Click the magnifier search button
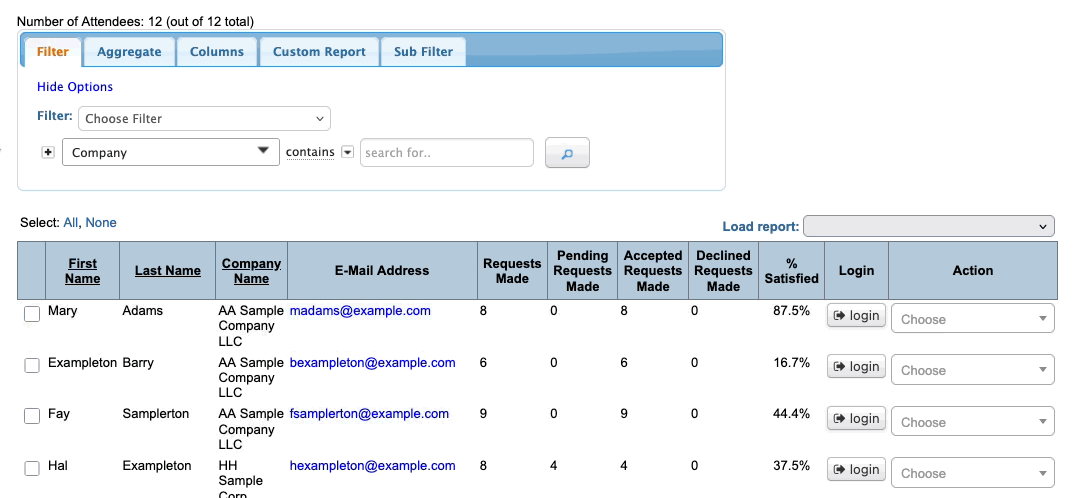 [567, 153]
